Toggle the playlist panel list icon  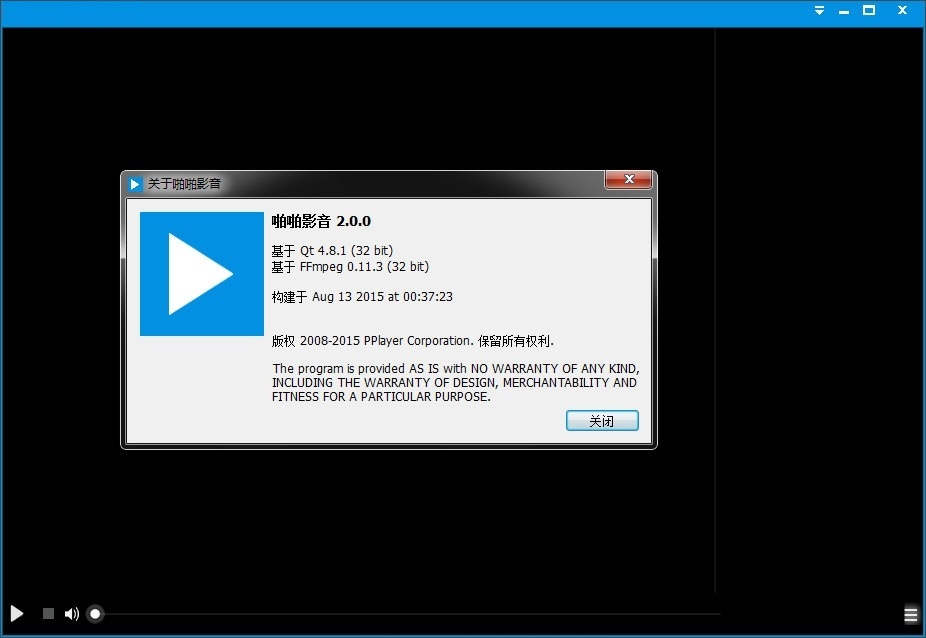click(910, 614)
